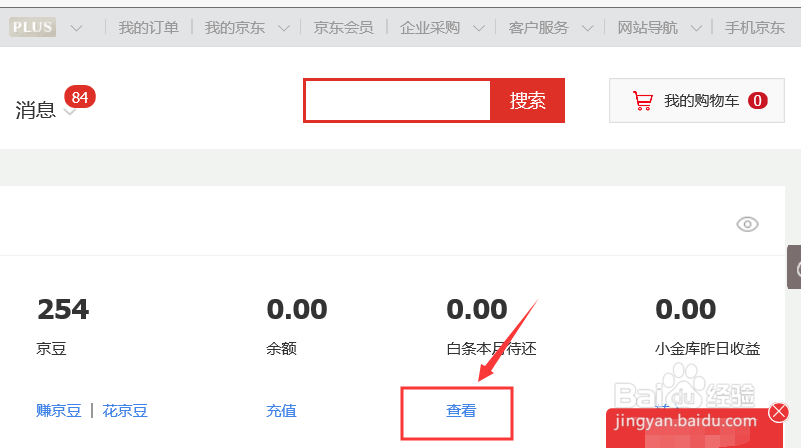This screenshot has height=448, width=801.
Task: Close the red jingyan popup banner
Action: [779, 412]
